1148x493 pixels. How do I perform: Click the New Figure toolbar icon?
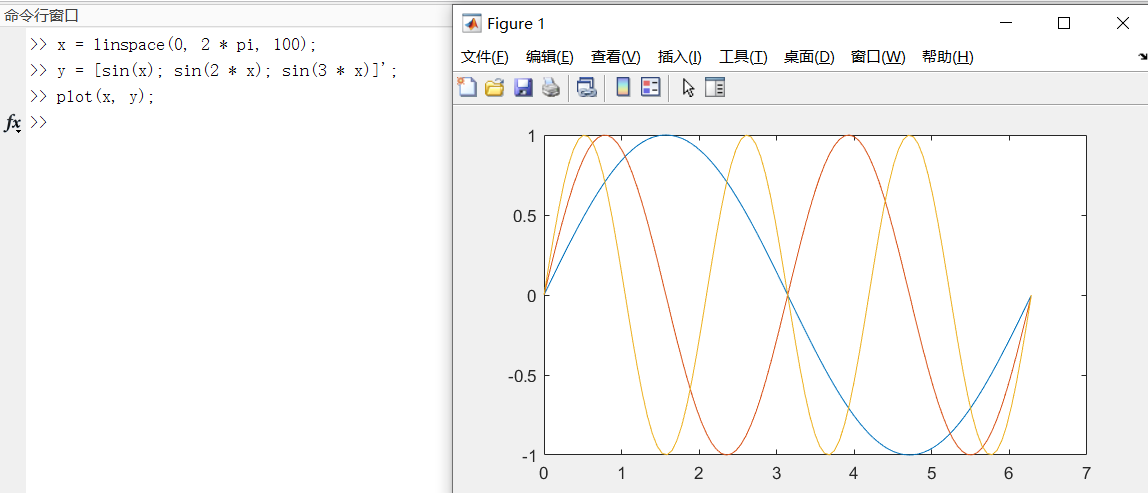(467, 88)
